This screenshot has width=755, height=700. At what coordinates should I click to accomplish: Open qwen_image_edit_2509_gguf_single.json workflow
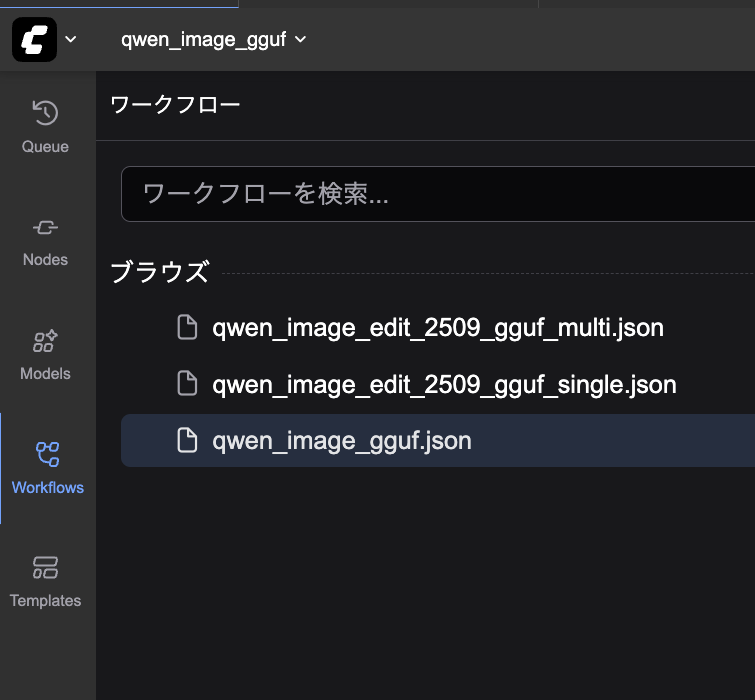point(444,384)
